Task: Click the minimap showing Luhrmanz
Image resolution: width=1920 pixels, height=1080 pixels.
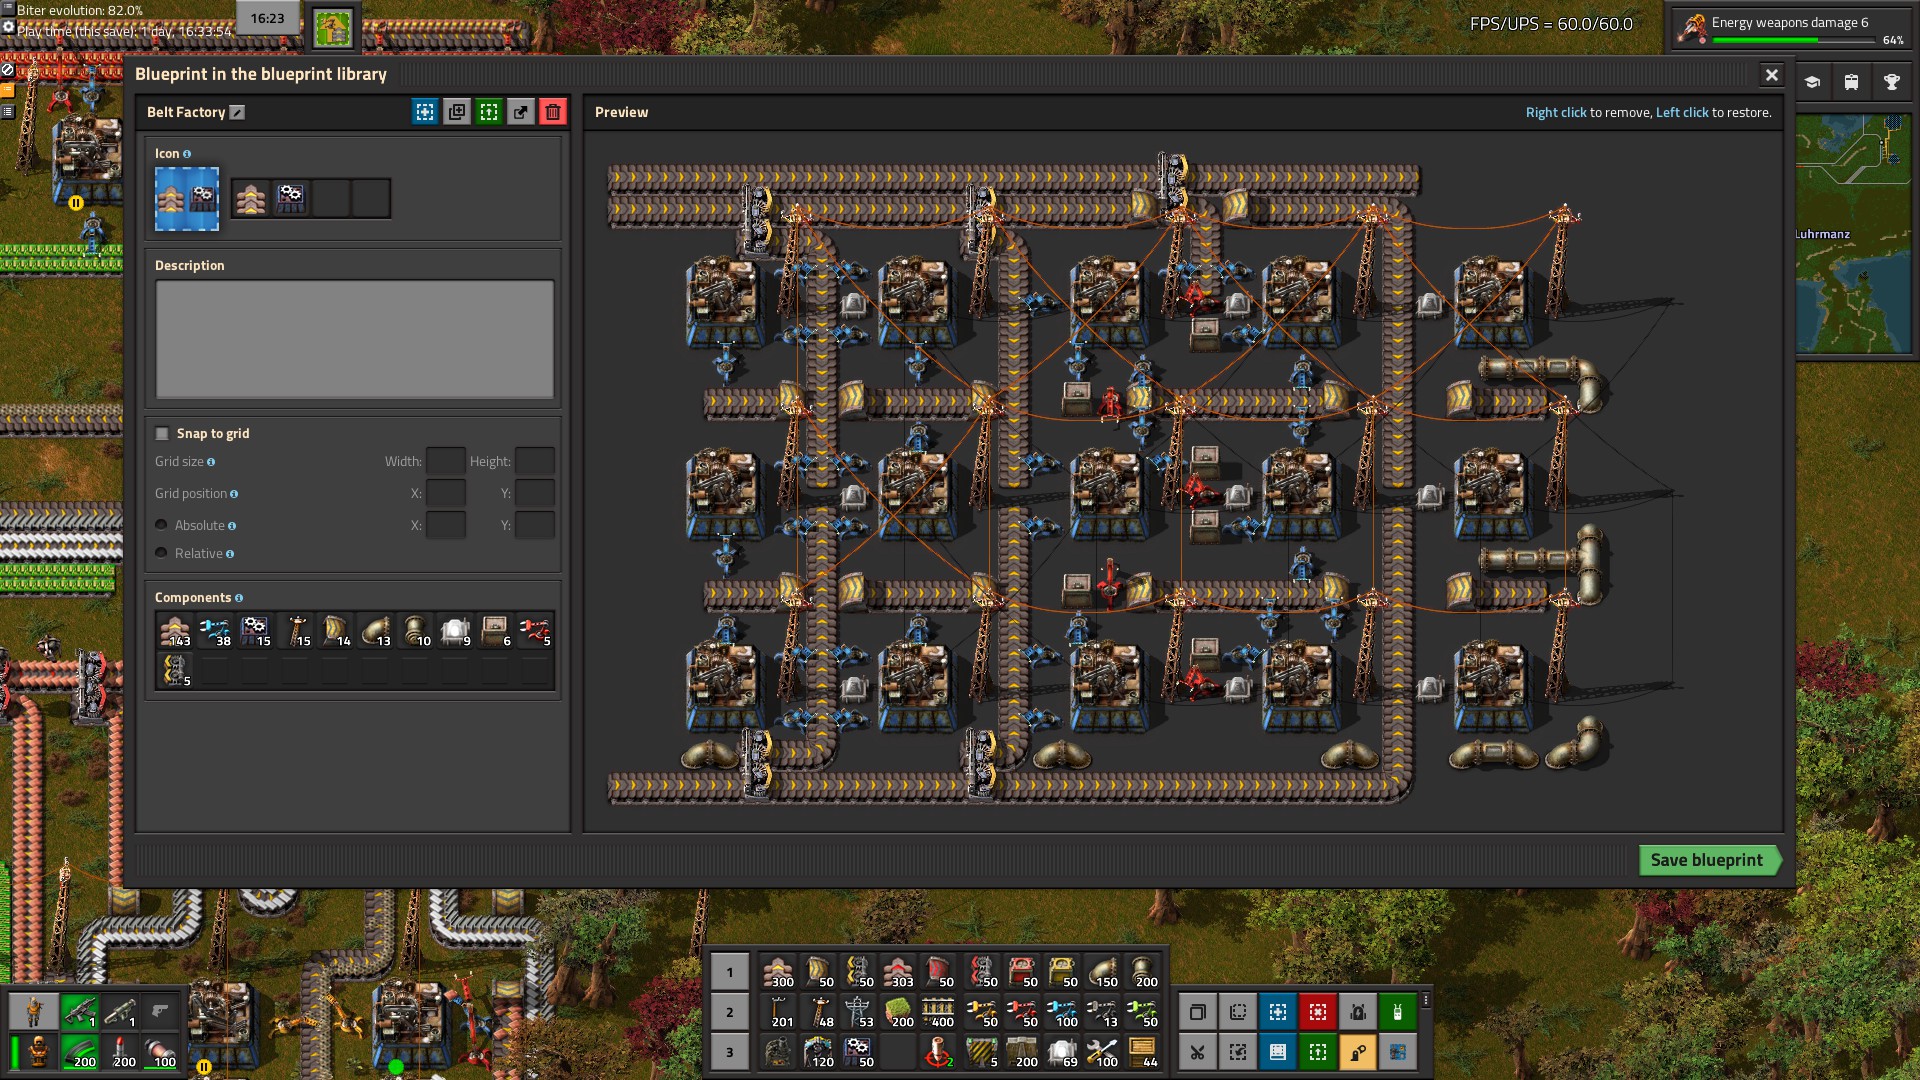Action: tap(1853, 234)
